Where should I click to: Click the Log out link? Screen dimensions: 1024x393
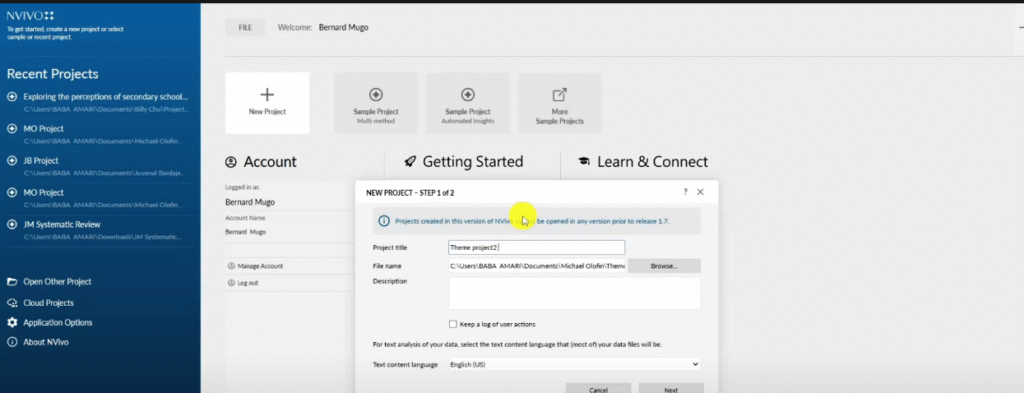[243, 283]
